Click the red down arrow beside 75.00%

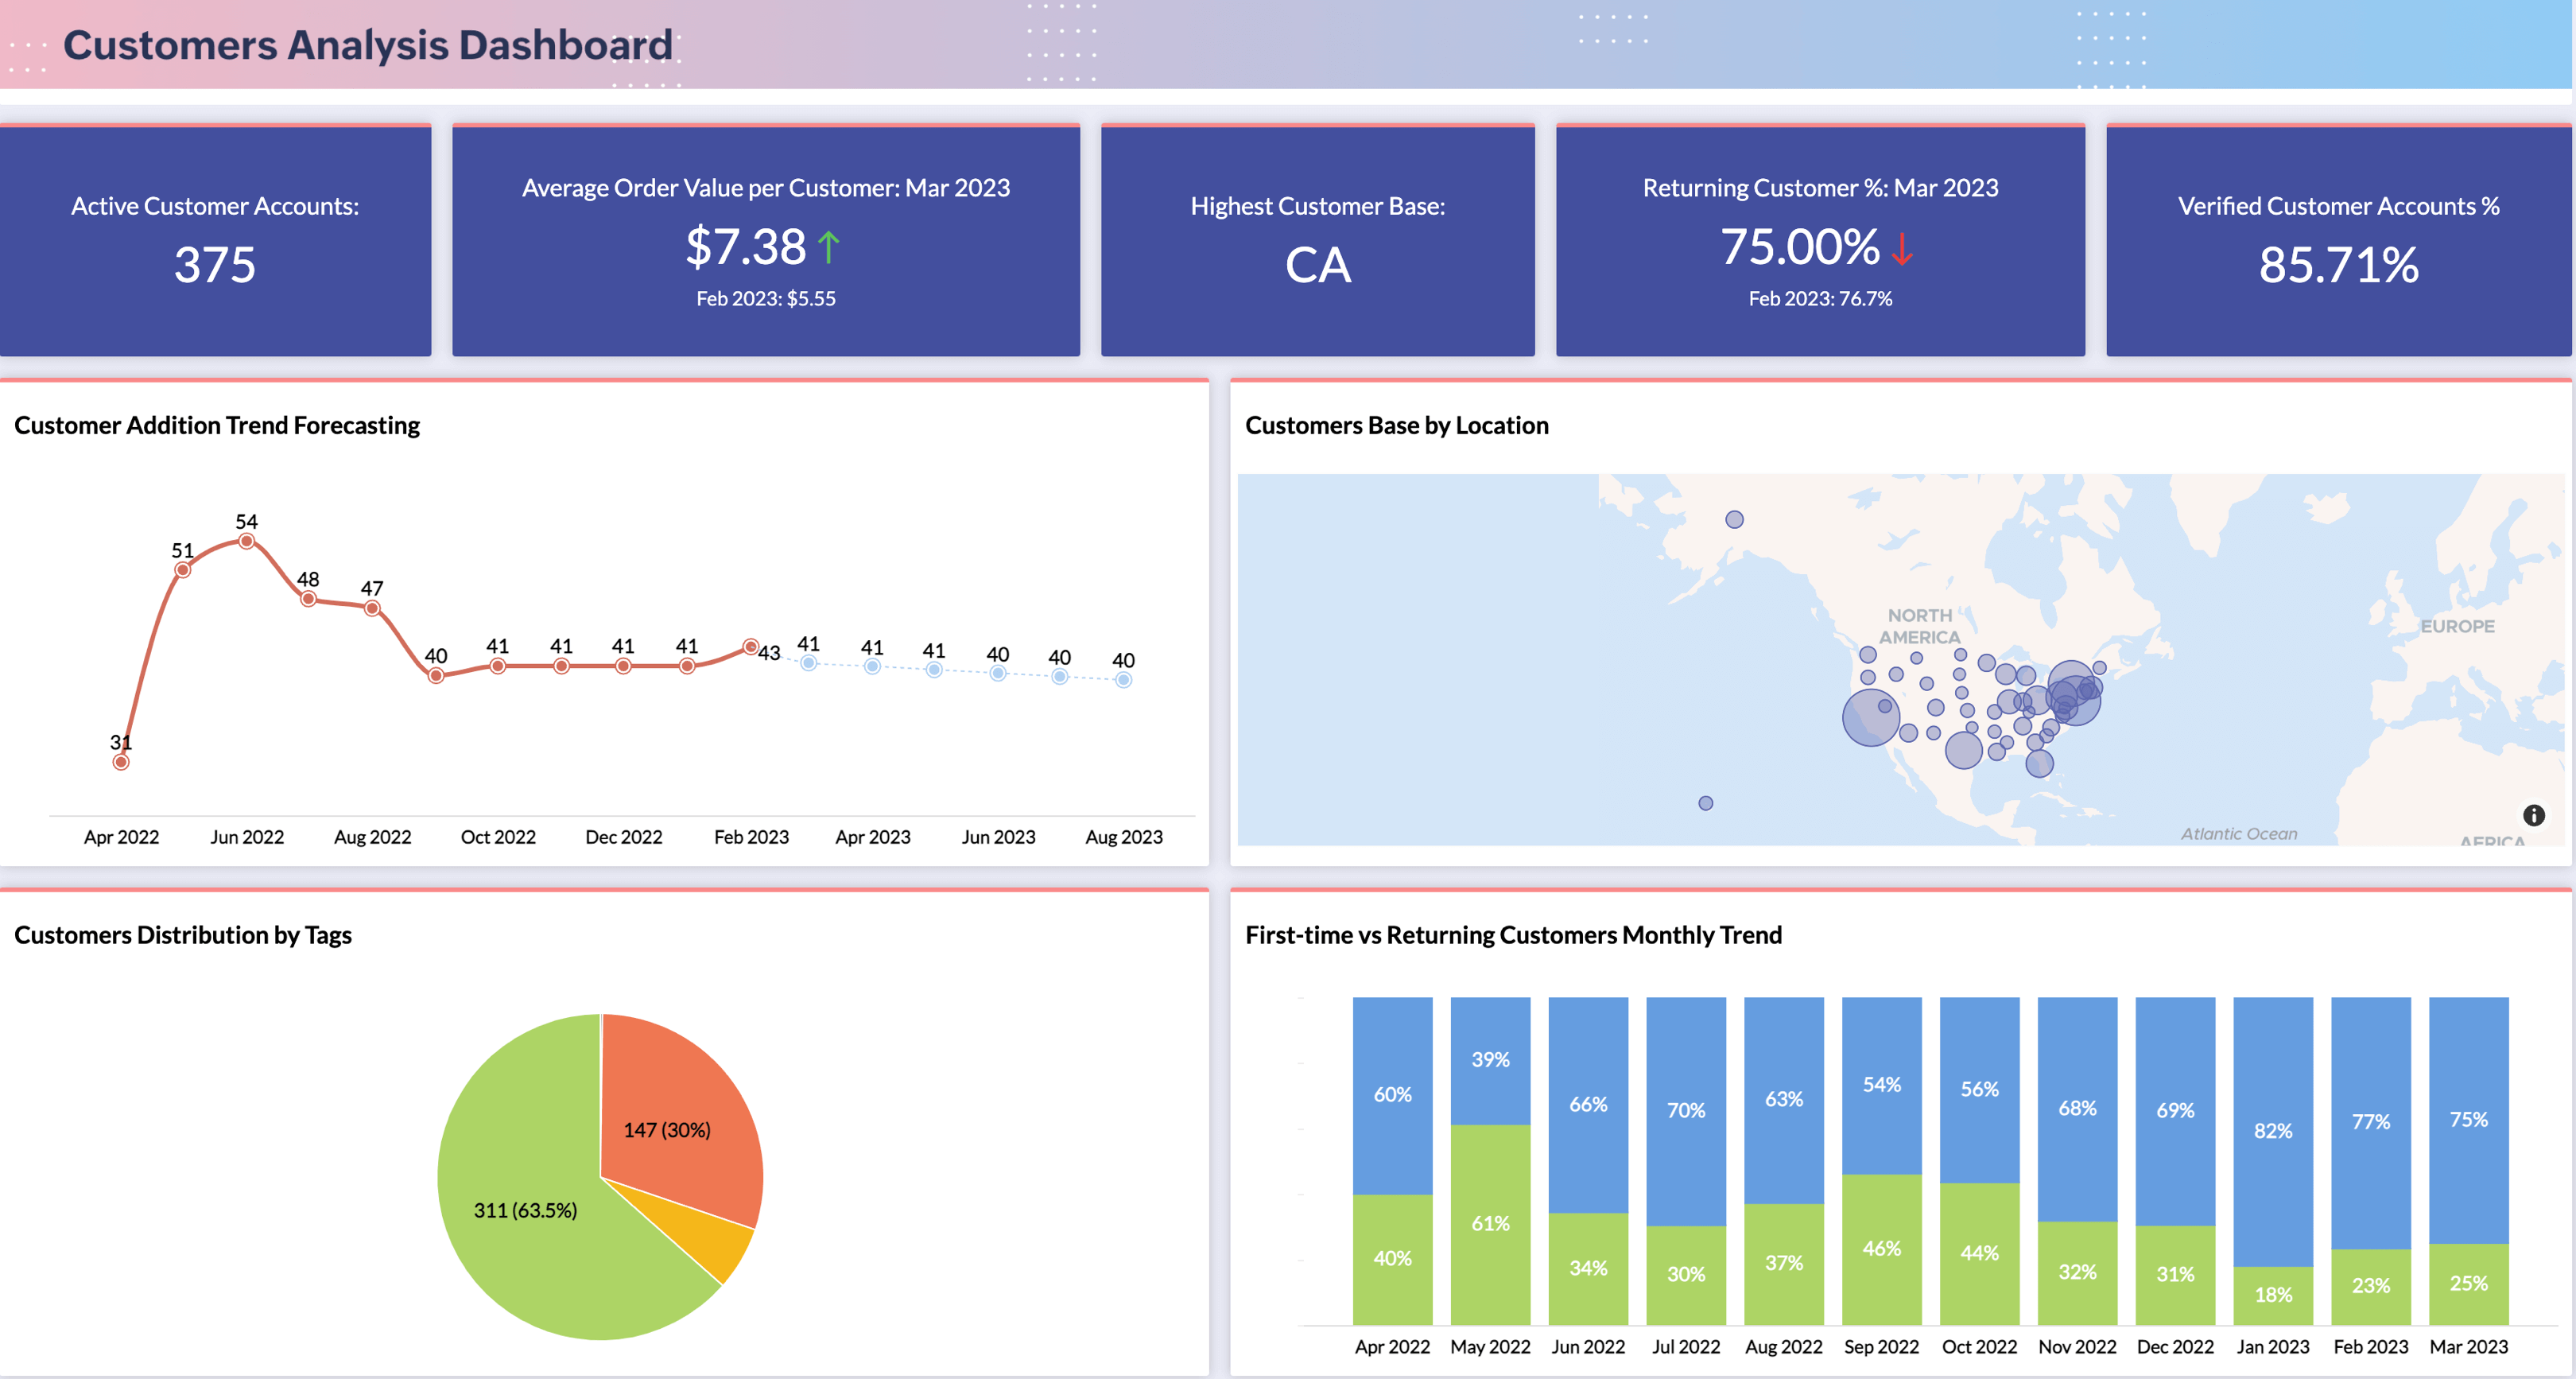(1902, 247)
